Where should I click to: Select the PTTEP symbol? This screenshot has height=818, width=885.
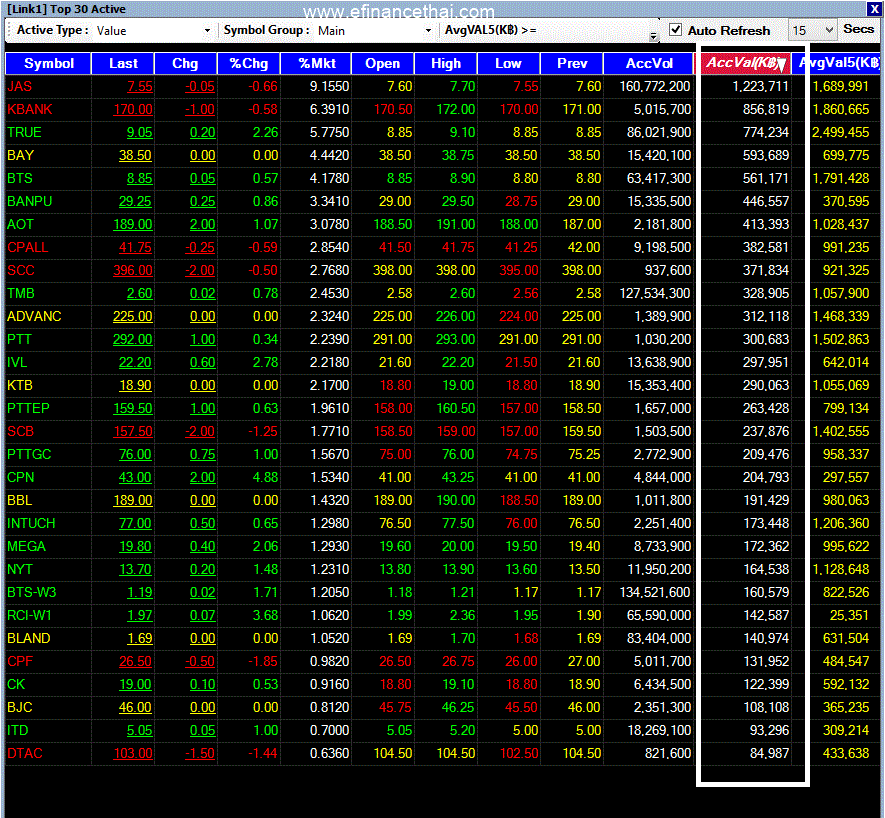(28, 408)
